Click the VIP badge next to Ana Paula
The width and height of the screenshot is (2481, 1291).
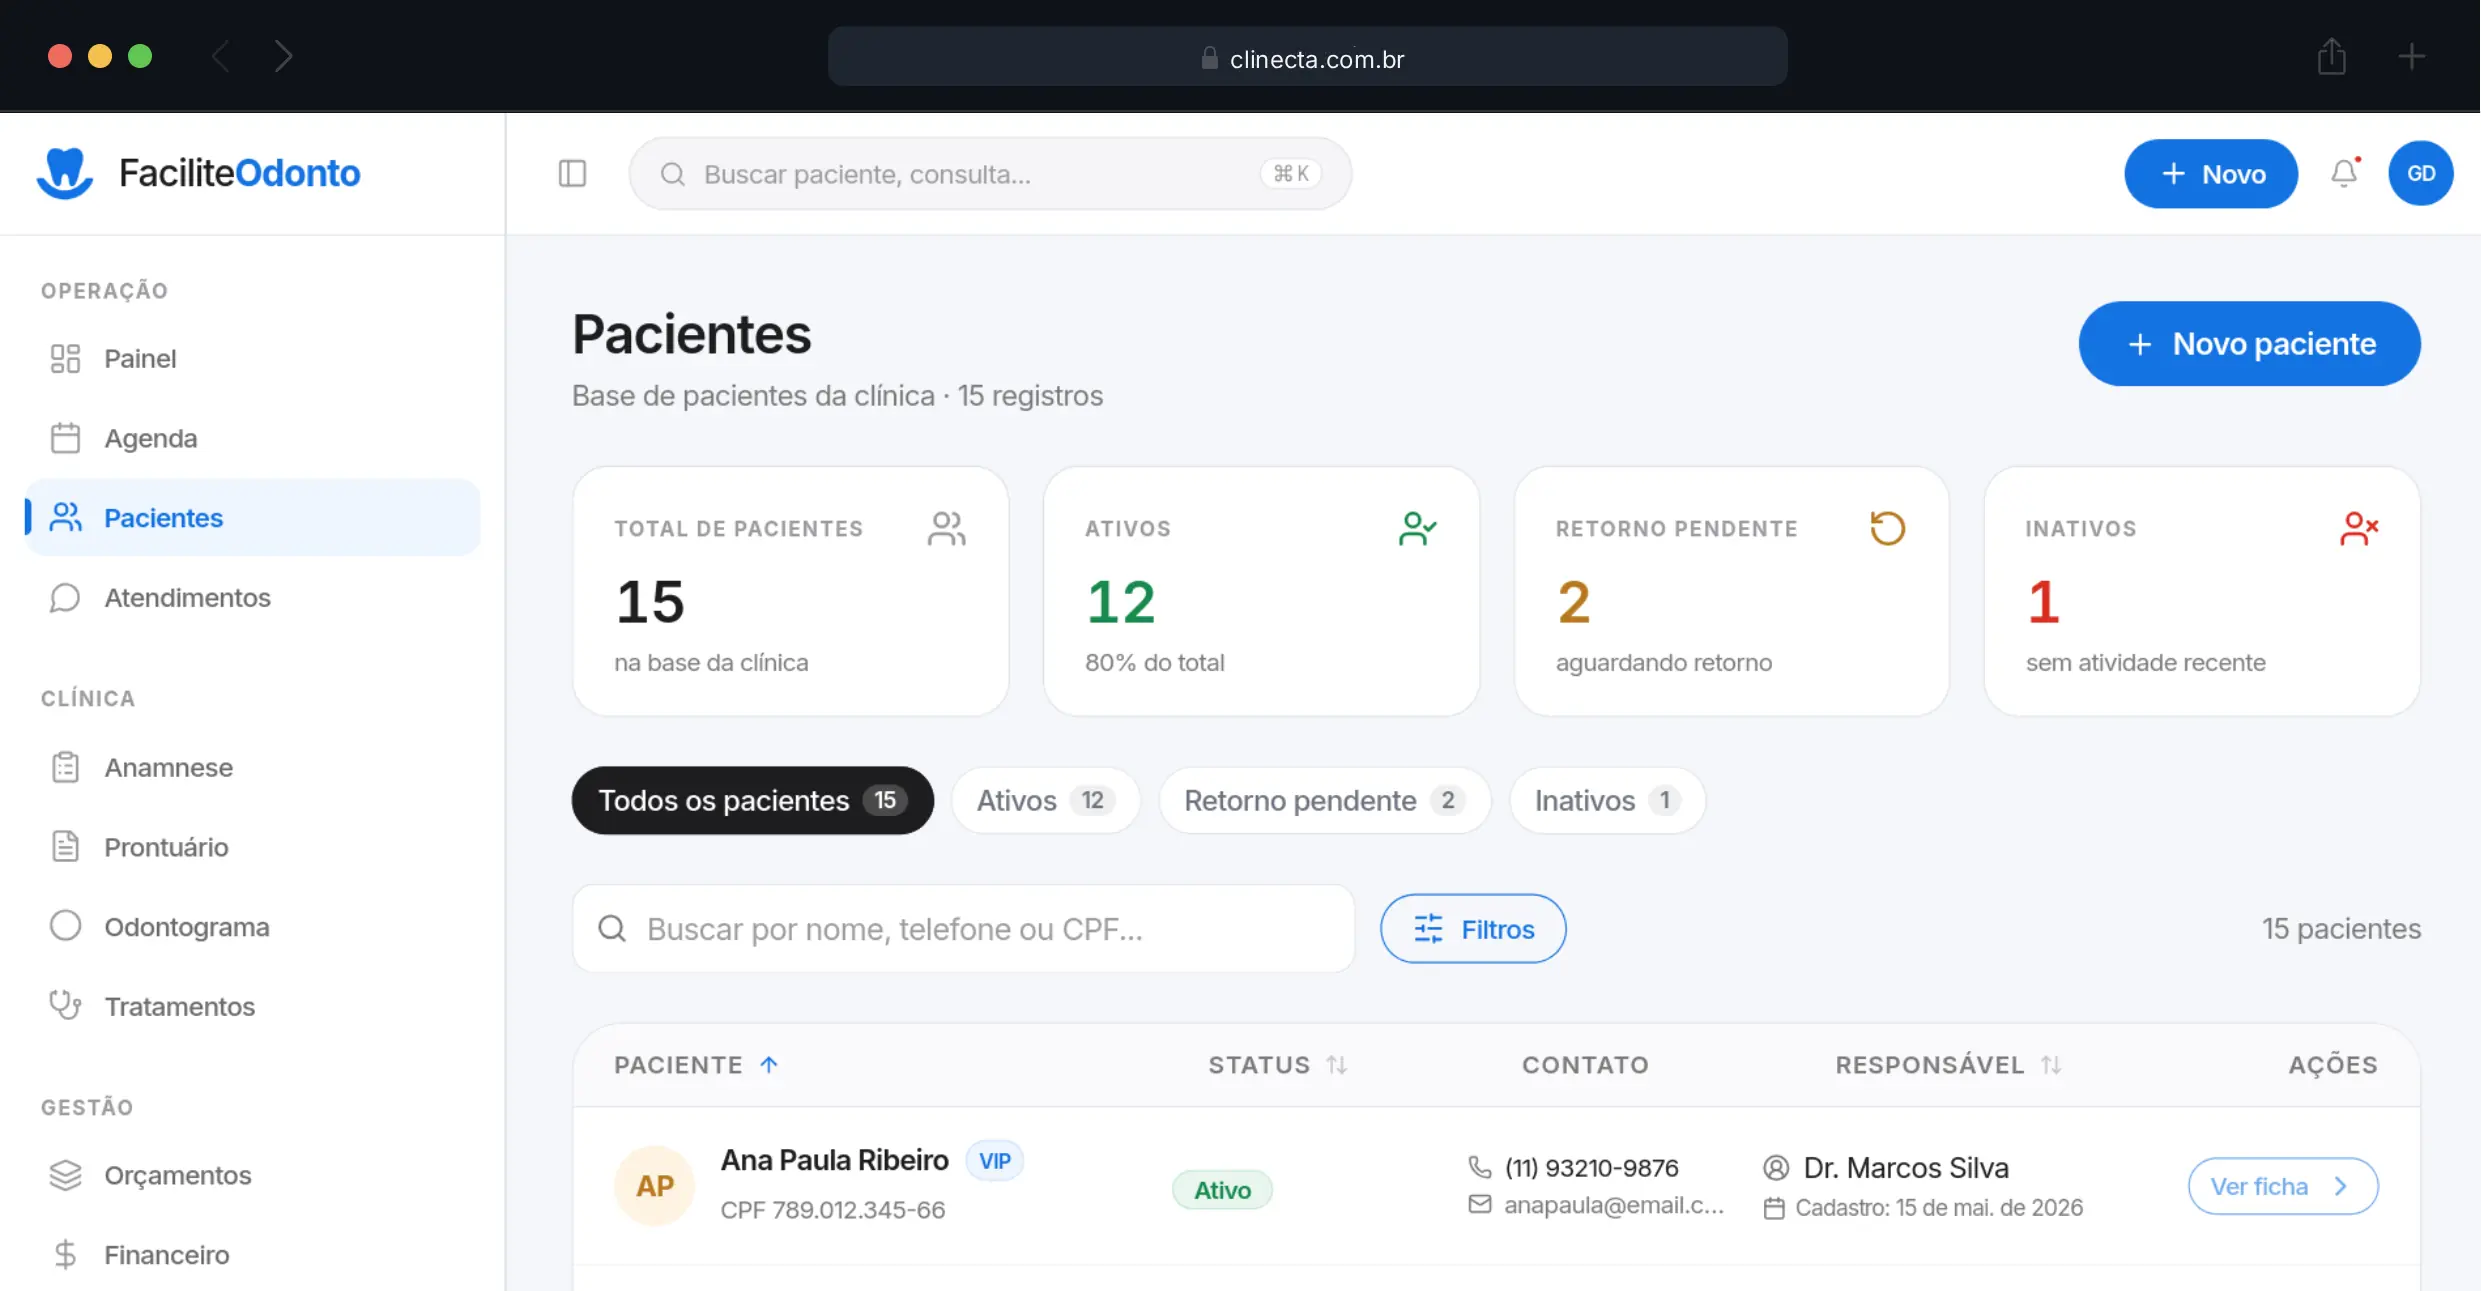pos(994,1161)
